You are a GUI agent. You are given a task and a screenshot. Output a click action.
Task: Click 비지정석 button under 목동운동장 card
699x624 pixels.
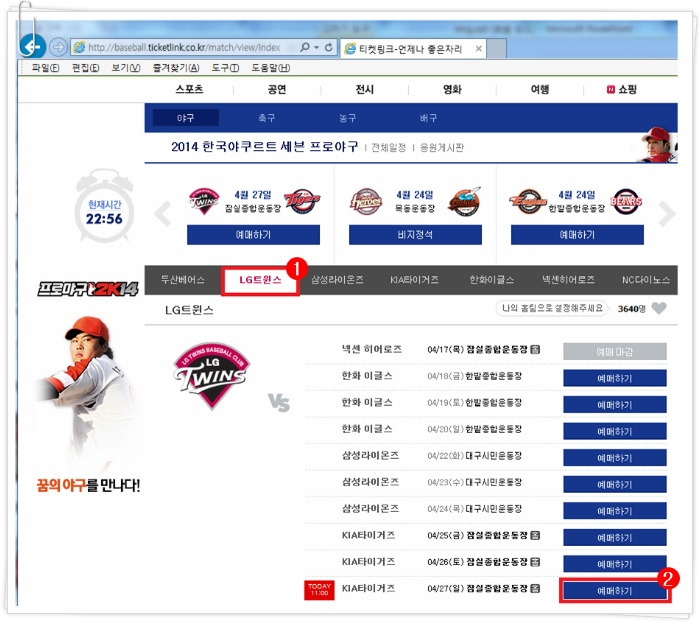click(x=415, y=234)
